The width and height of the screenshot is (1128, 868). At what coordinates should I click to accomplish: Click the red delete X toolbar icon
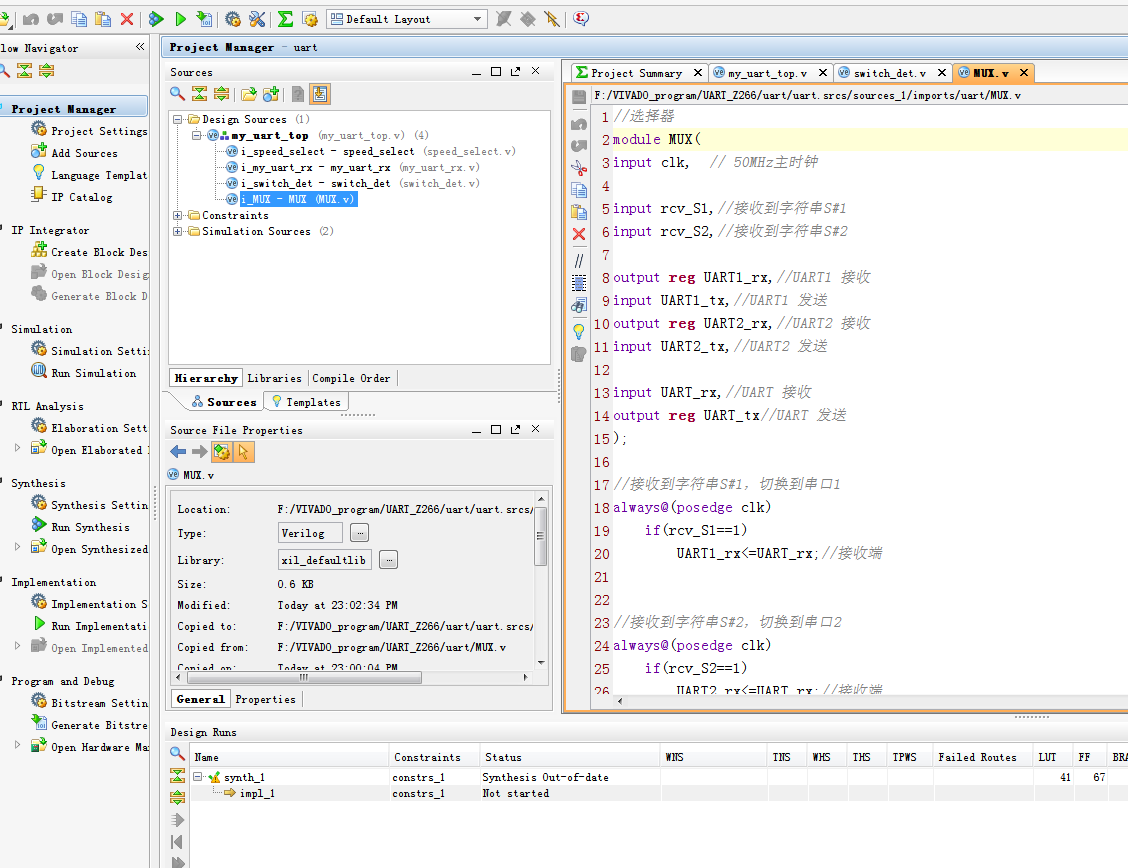(x=127, y=19)
